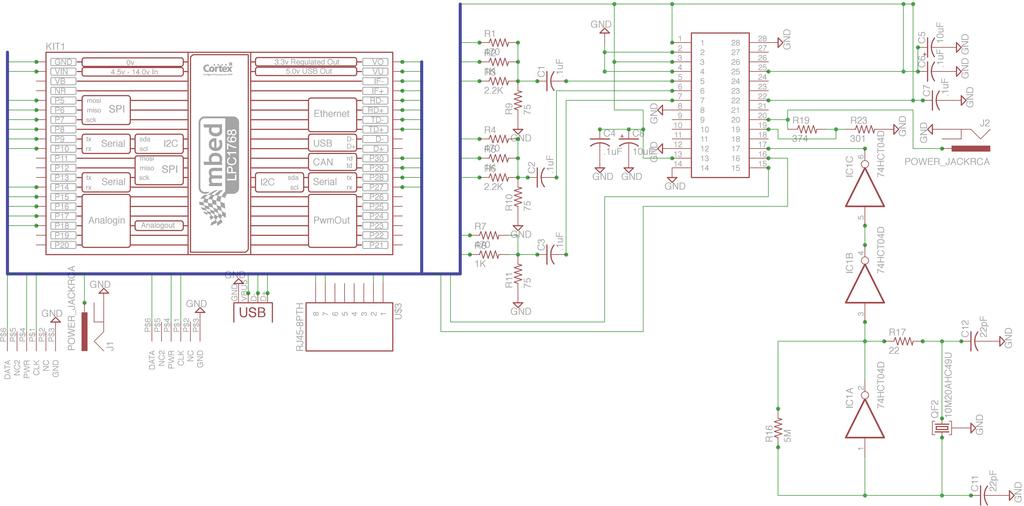Click the GND symbol below IC pin 14
Screen dimensions: 1024x506
pos(674,183)
